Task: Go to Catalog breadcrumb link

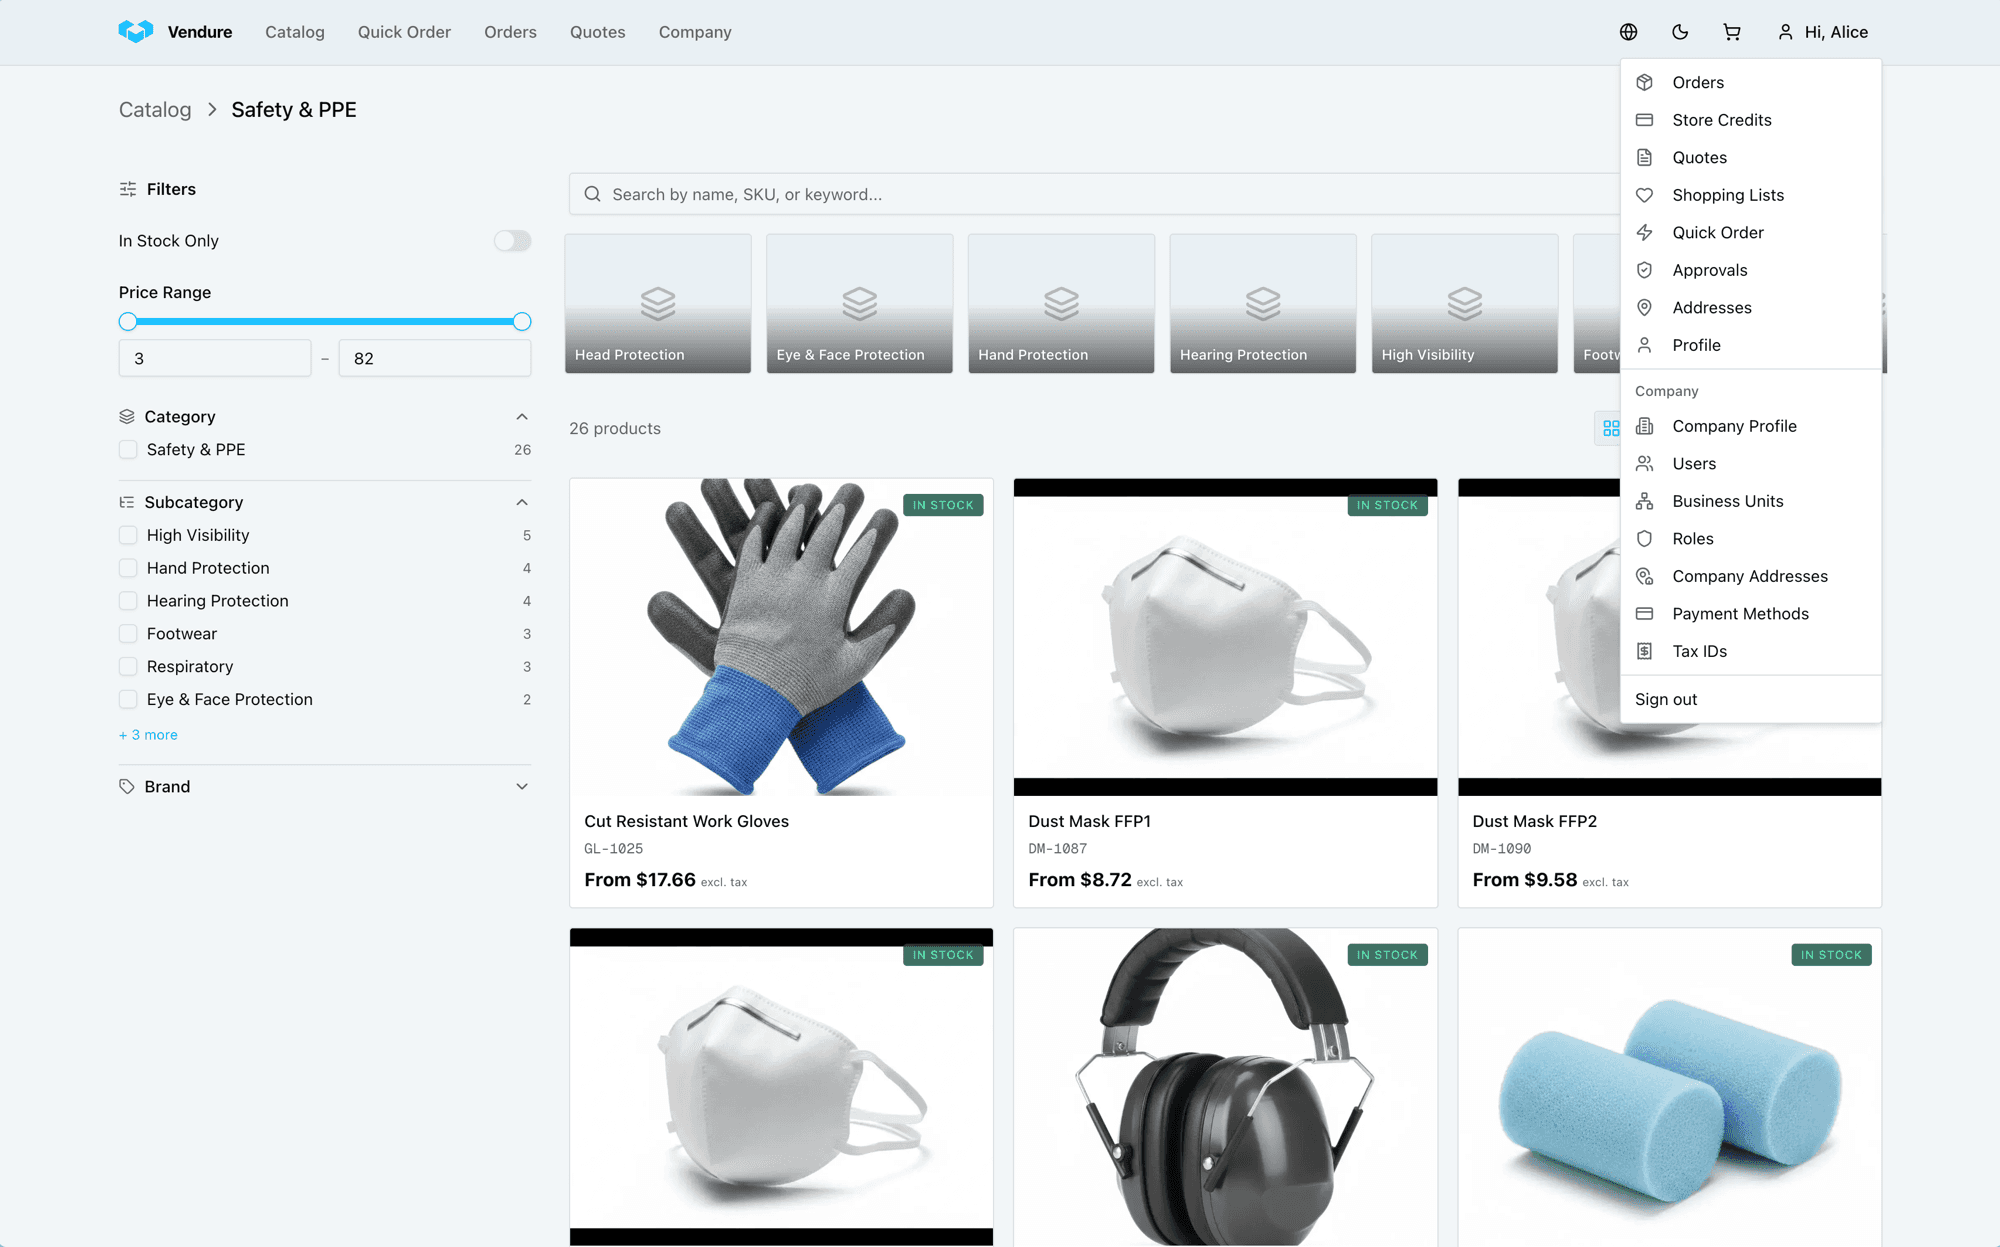Action: [155, 110]
